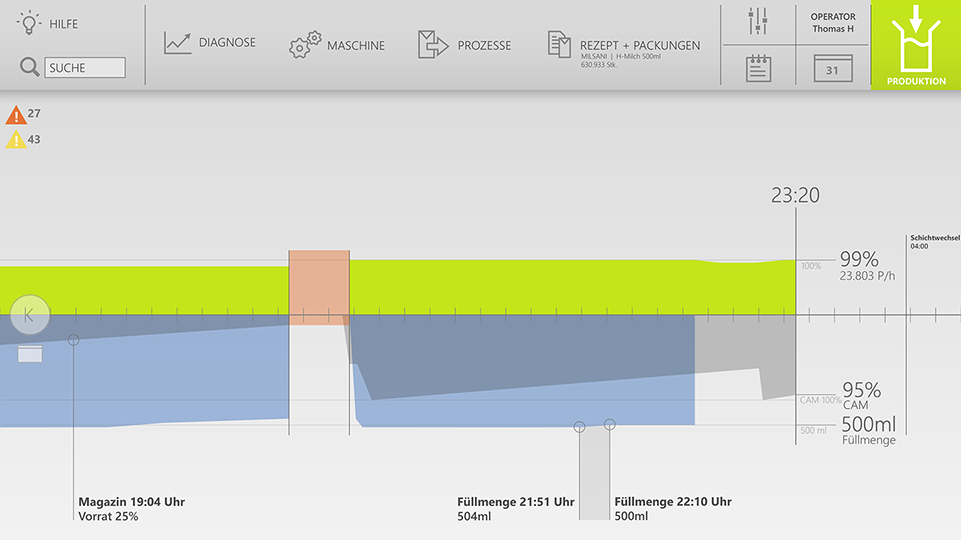
Task: Click the Prozesse arrow icon
Action: pos(432,44)
